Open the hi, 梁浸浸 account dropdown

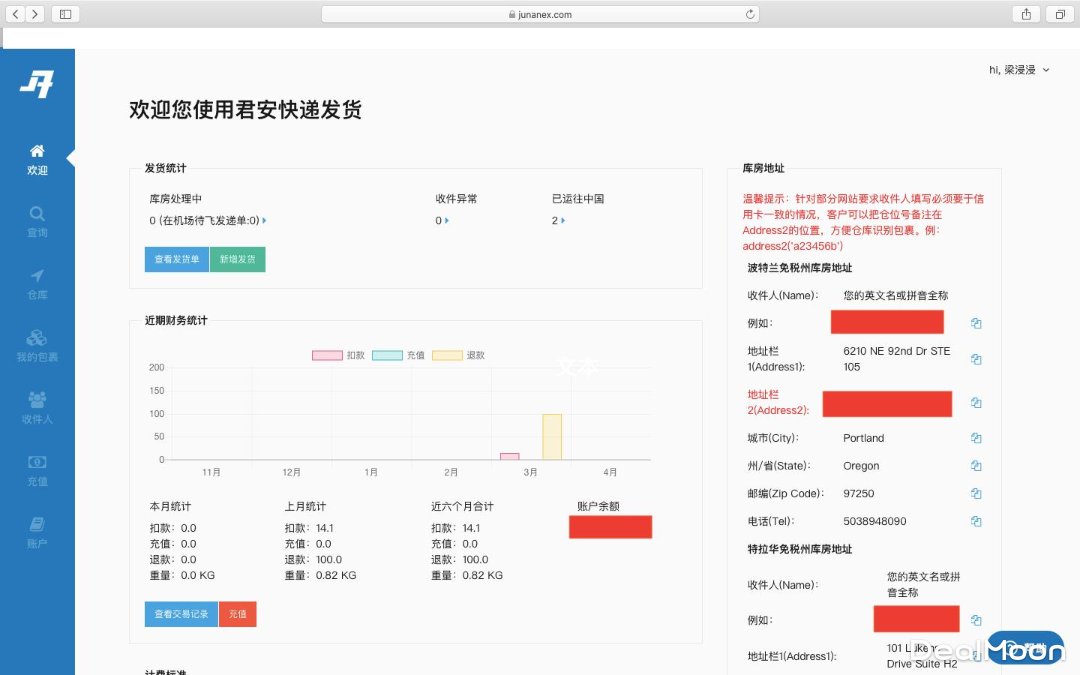tap(1019, 70)
